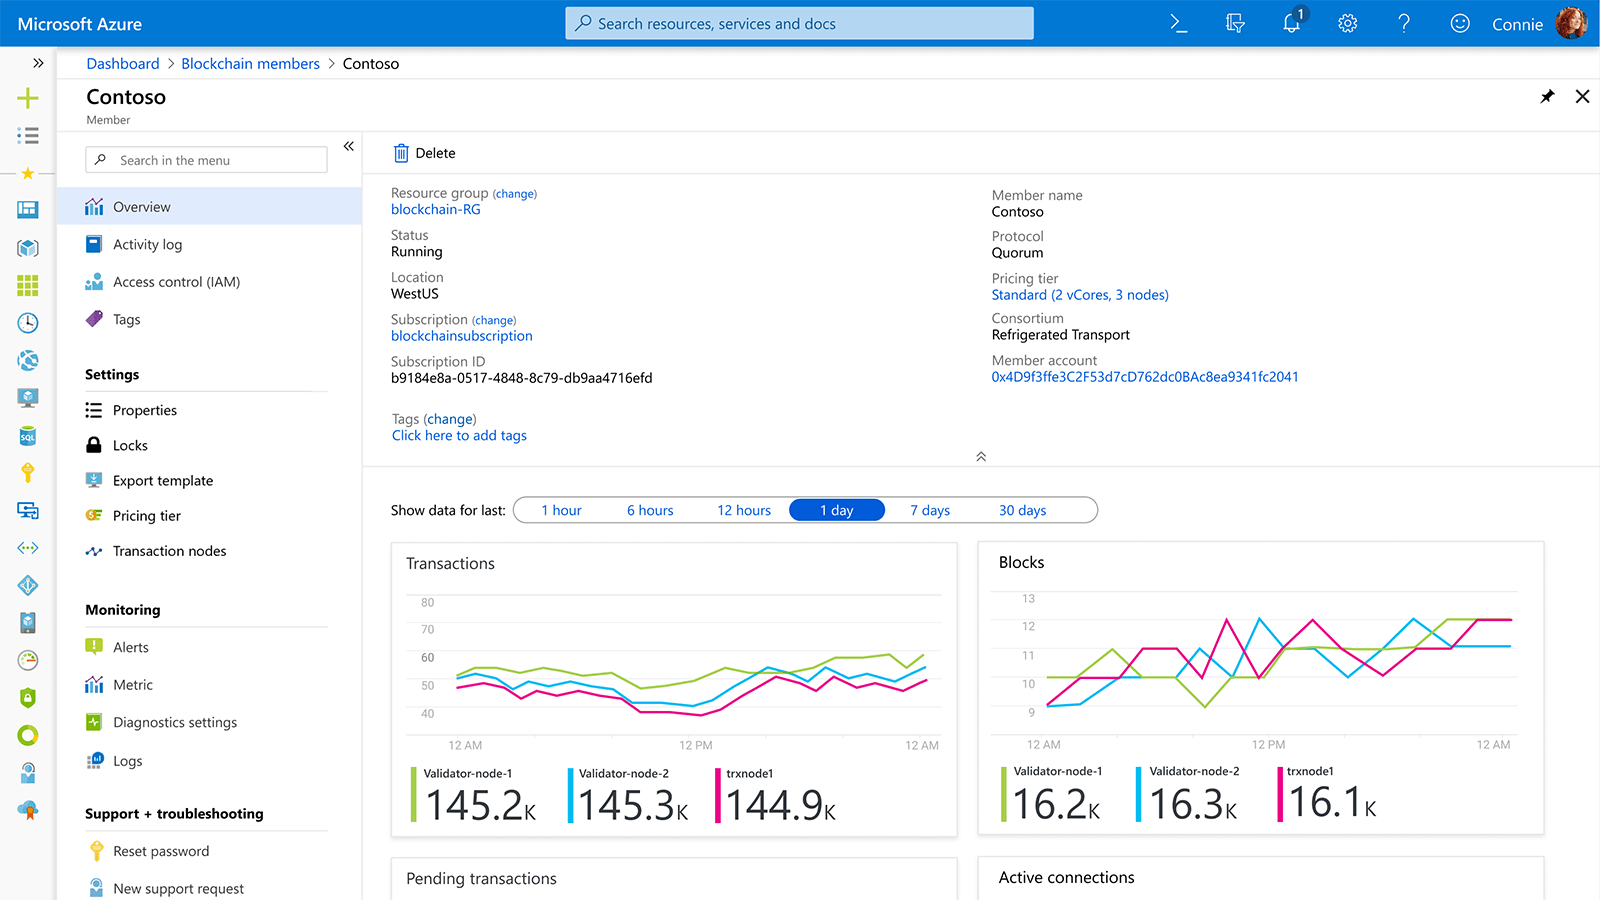Viewport: 1600px width, 900px height.
Task: Open the notifications bell
Action: pyautogui.click(x=1293, y=22)
